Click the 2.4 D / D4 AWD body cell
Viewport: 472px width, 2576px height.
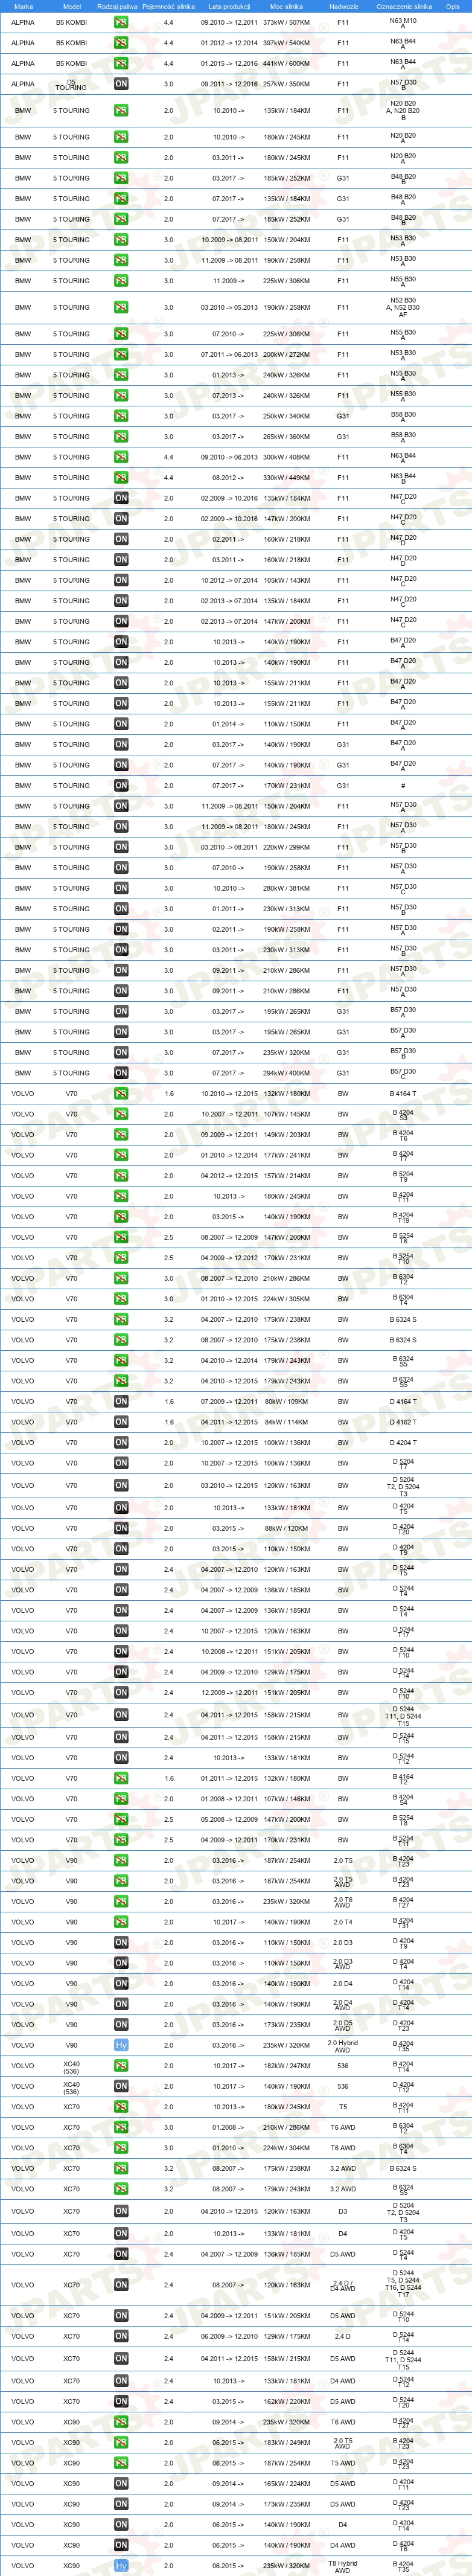pos(343,2286)
